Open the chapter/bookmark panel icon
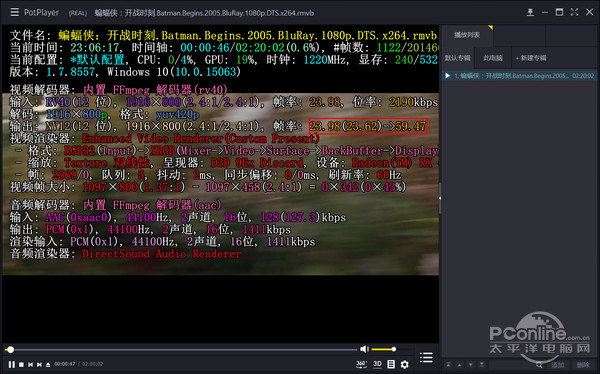 point(391,364)
